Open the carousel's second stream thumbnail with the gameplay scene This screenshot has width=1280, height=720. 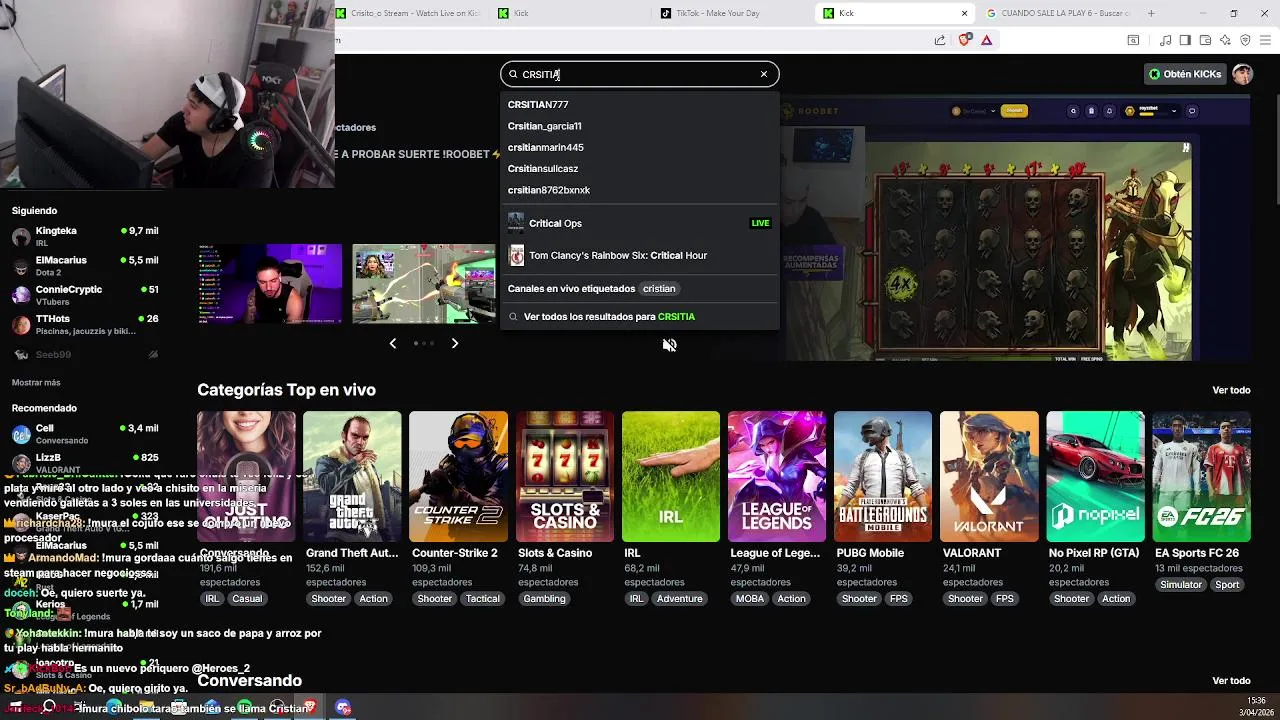[x=423, y=284]
